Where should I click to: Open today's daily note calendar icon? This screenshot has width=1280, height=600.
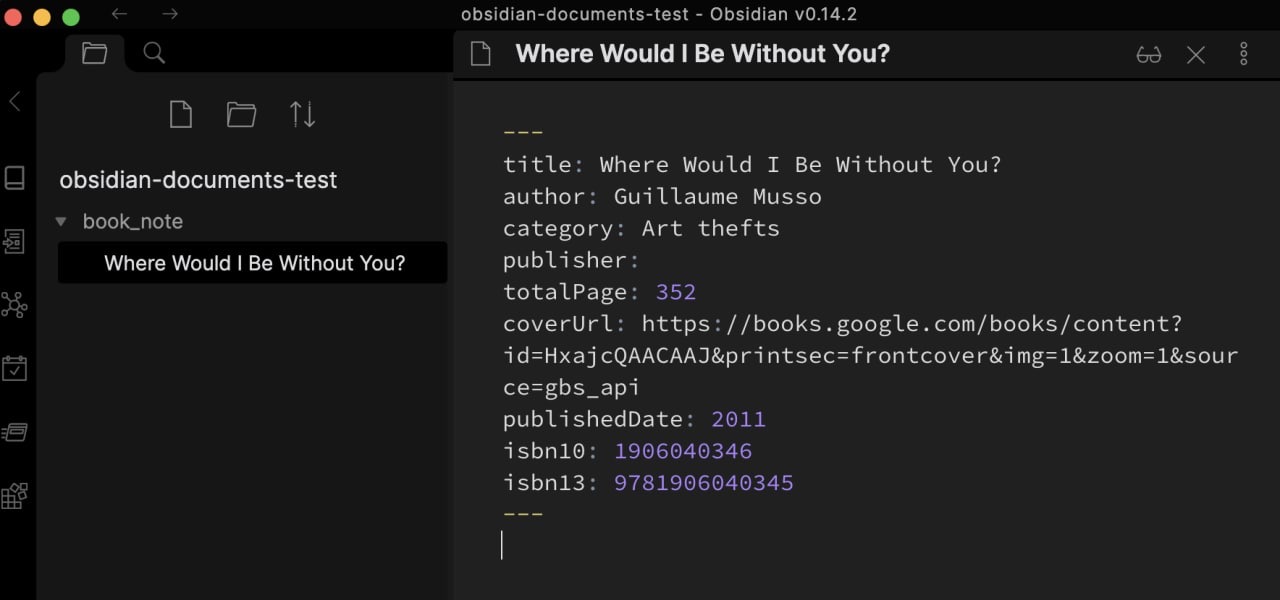tap(15, 368)
